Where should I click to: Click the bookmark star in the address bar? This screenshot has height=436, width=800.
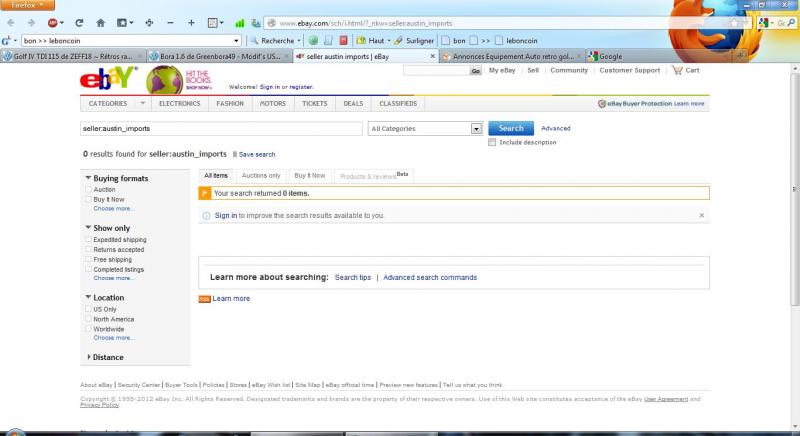734,23
